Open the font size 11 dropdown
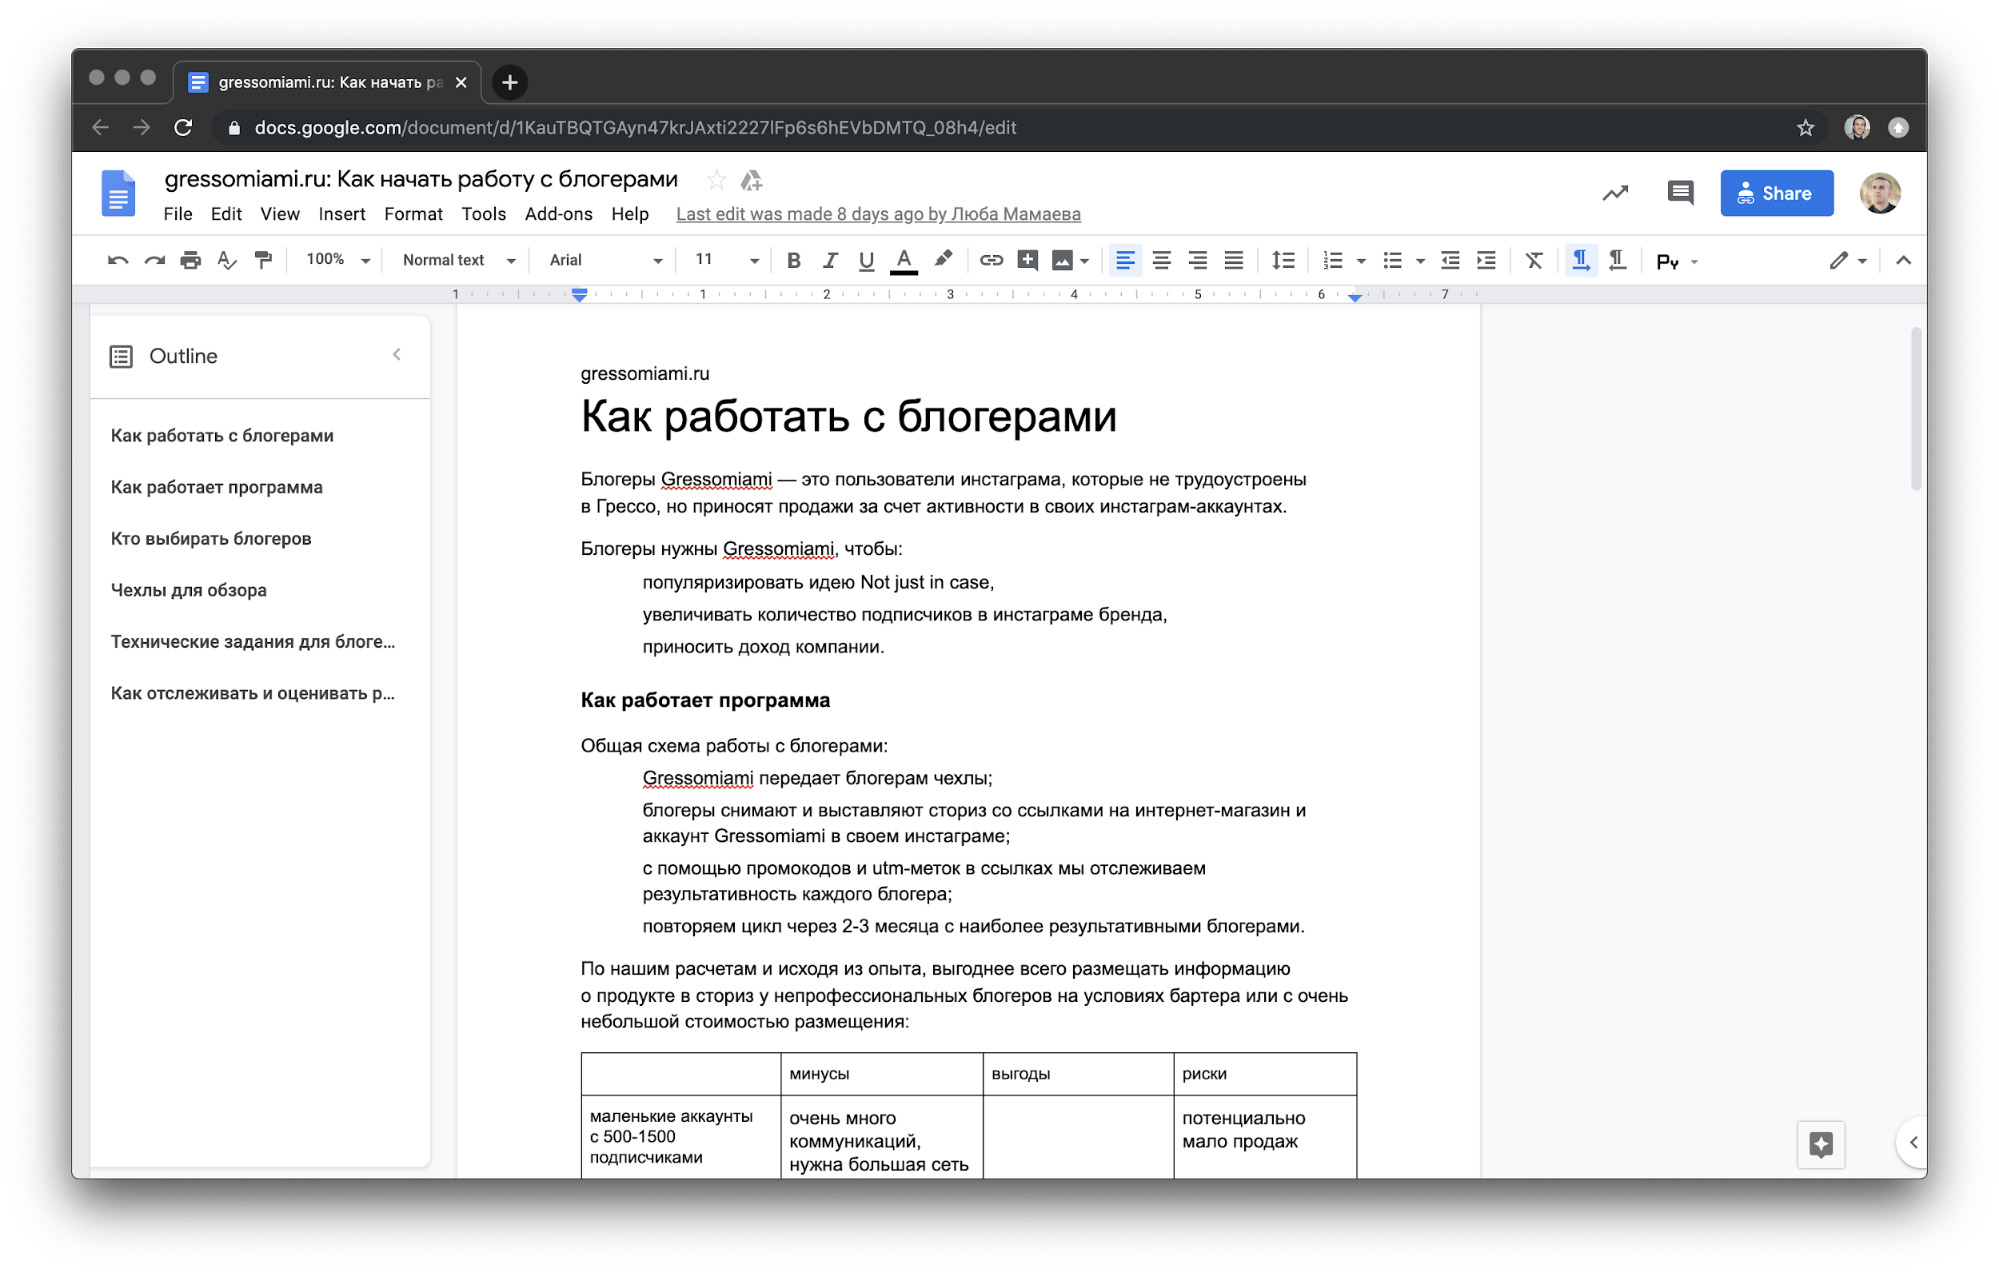1999x1274 pixels. click(x=726, y=260)
